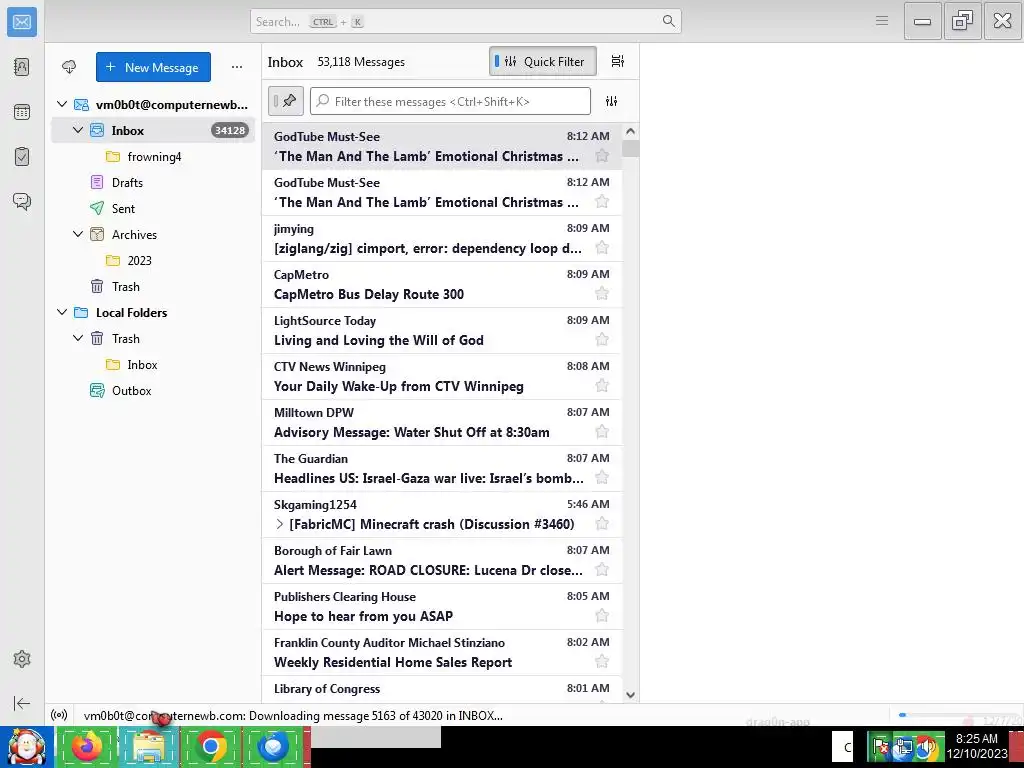Open the Sent folder
The width and height of the screenshot is (1024, 768).
(x=153, y=208)
